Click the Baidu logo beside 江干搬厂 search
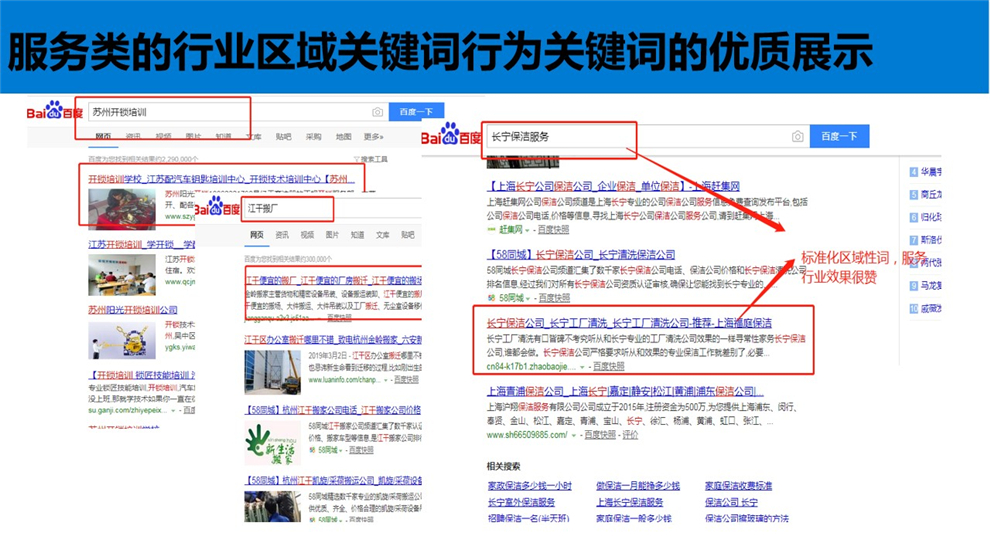Screen dimensions: 990x556 point(216,208)
